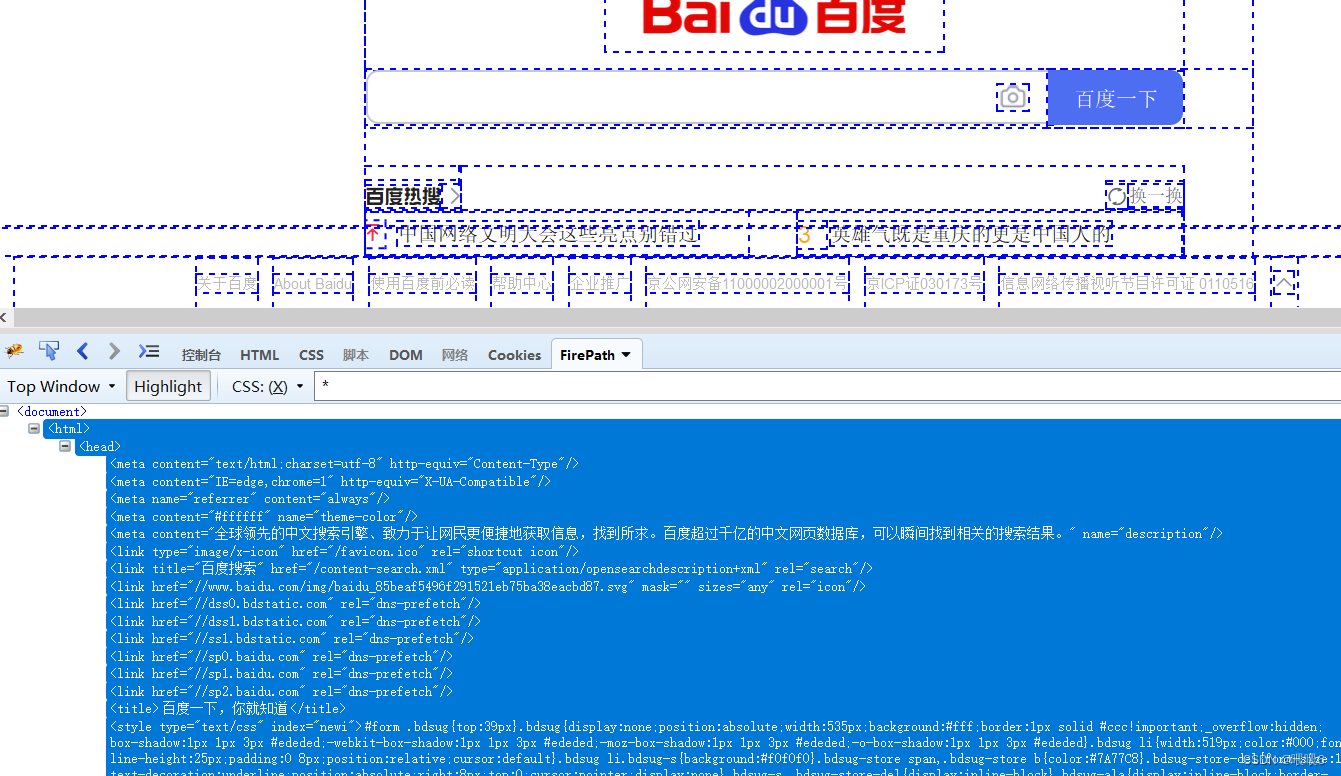Switch to the CSS tab
Viewport: 1341px width, 776px height.
pyautogui.click(x=312, y=355)
